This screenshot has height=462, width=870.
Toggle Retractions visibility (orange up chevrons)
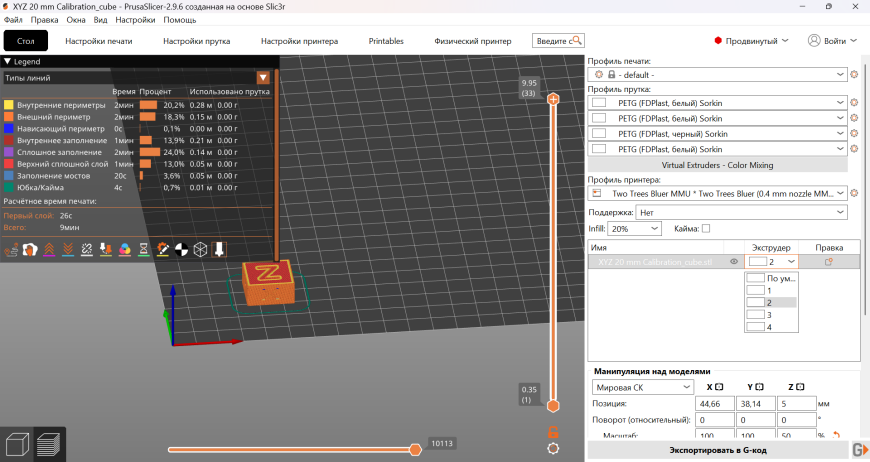tap(49, 250)
